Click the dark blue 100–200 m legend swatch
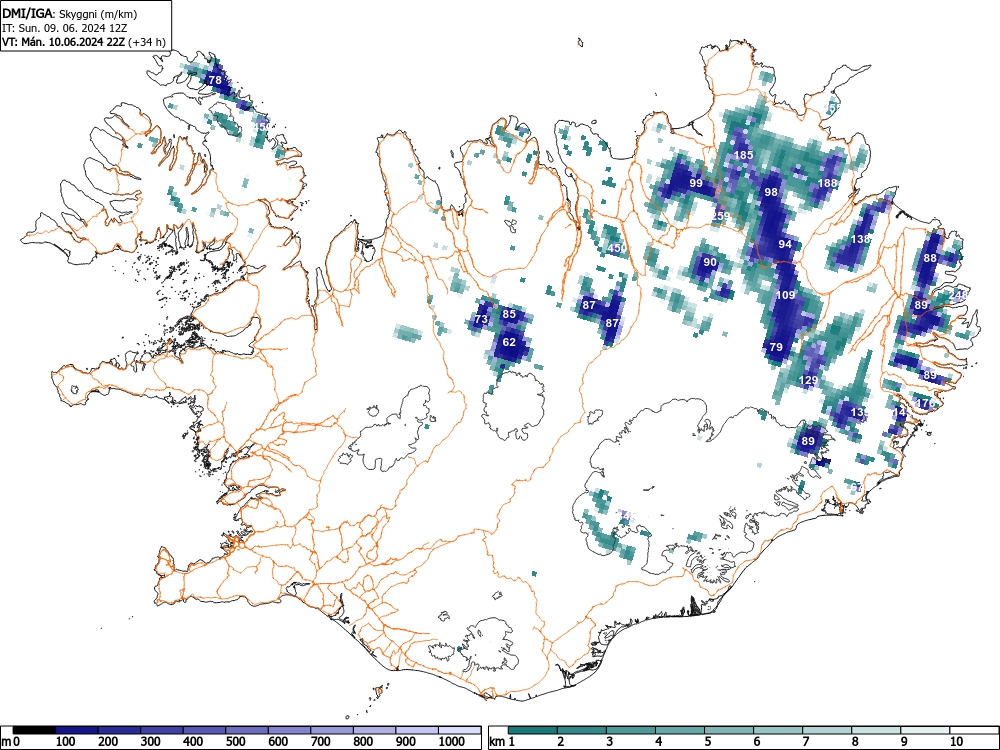 (77, 730)
